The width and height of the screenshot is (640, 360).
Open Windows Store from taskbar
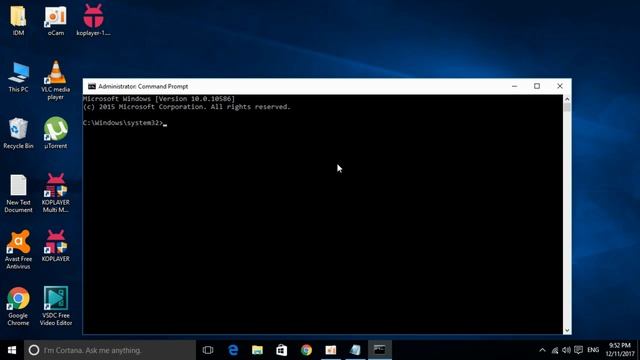click(282, 350)
